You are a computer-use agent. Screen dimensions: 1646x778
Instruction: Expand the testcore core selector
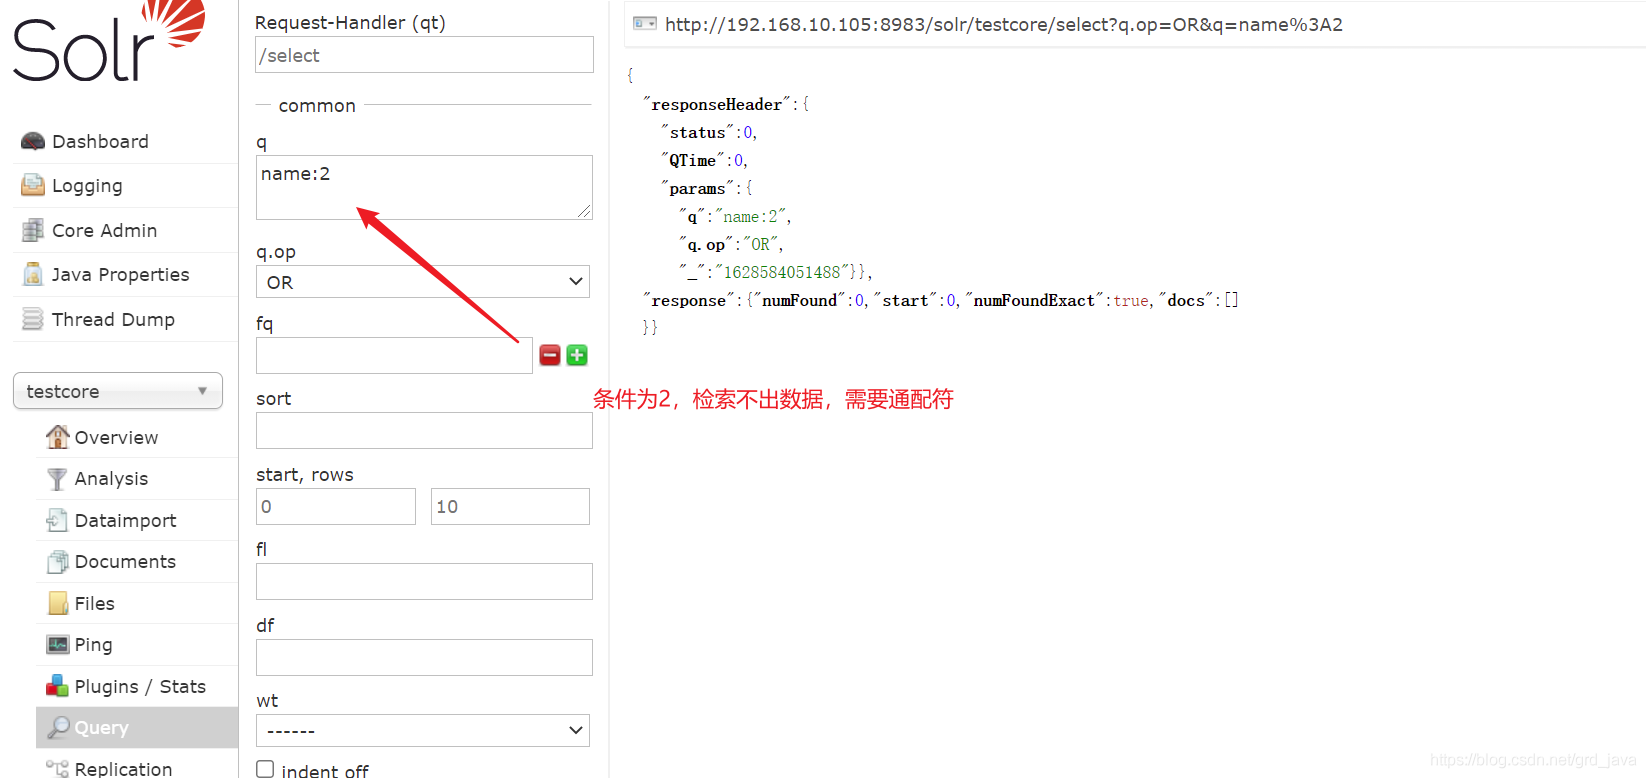coord(118,391)
